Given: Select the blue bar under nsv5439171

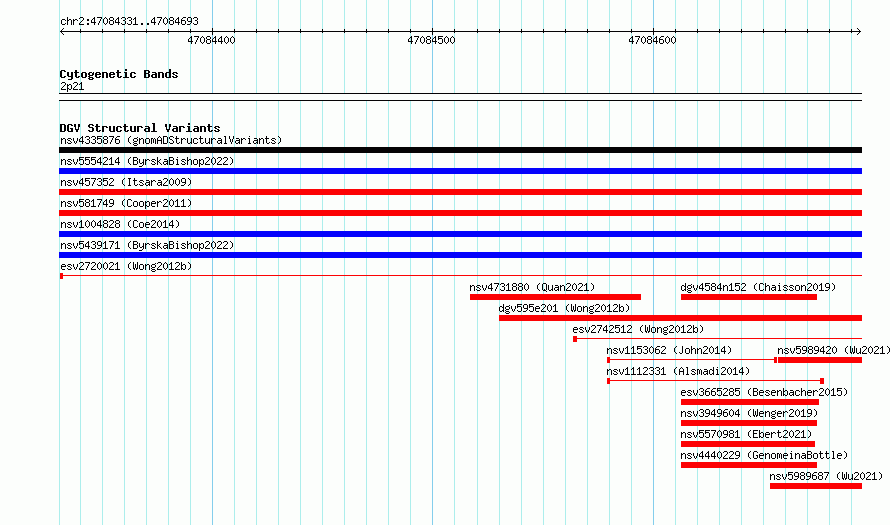Looking at the screenshot, I should point(460,255).
